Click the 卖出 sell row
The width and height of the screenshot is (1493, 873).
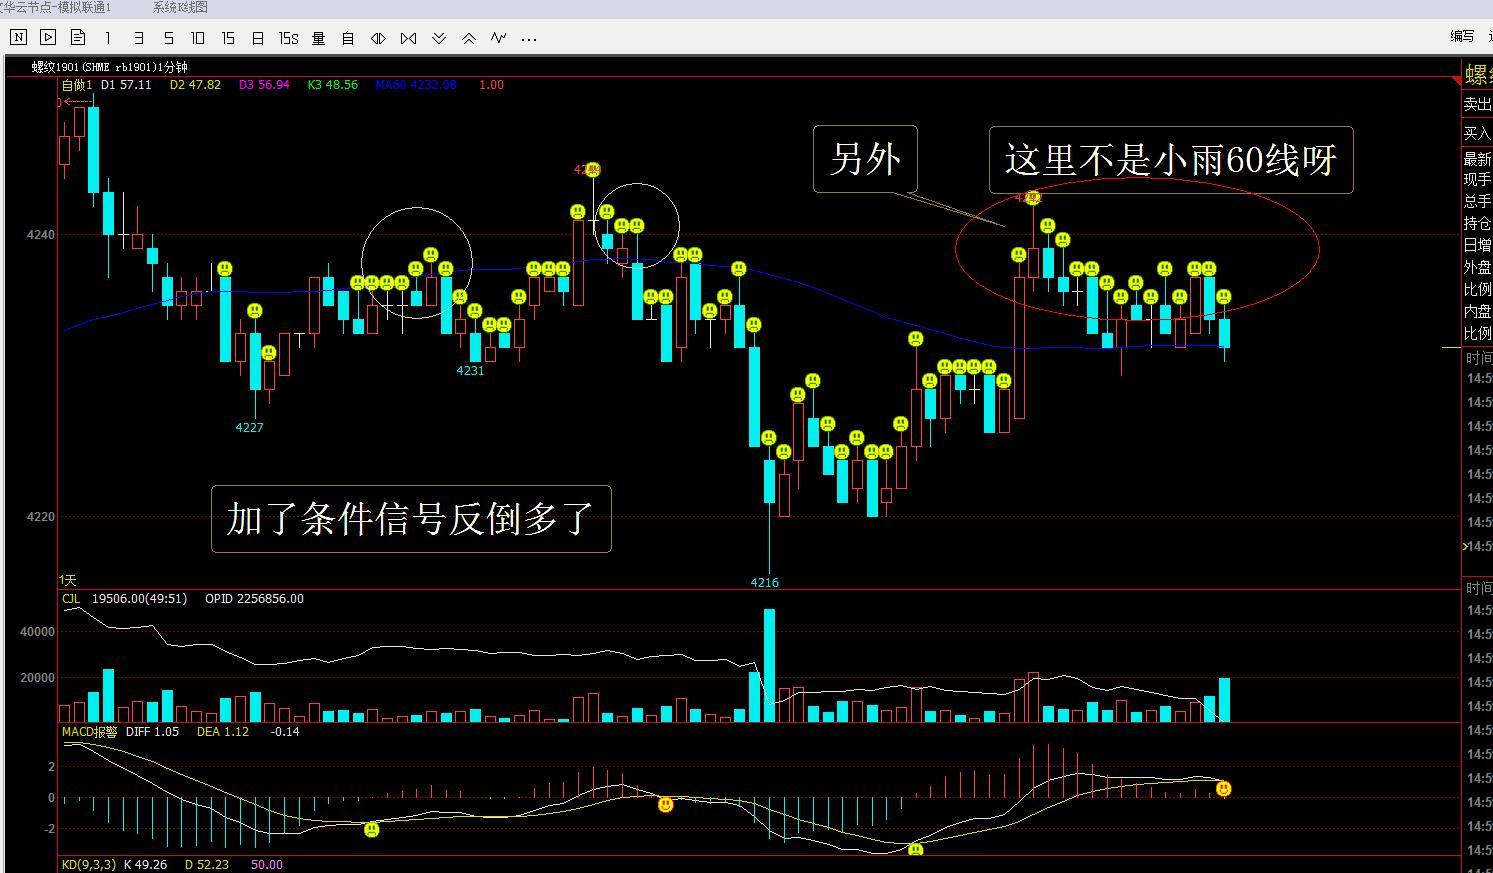tap(1477, 104)
